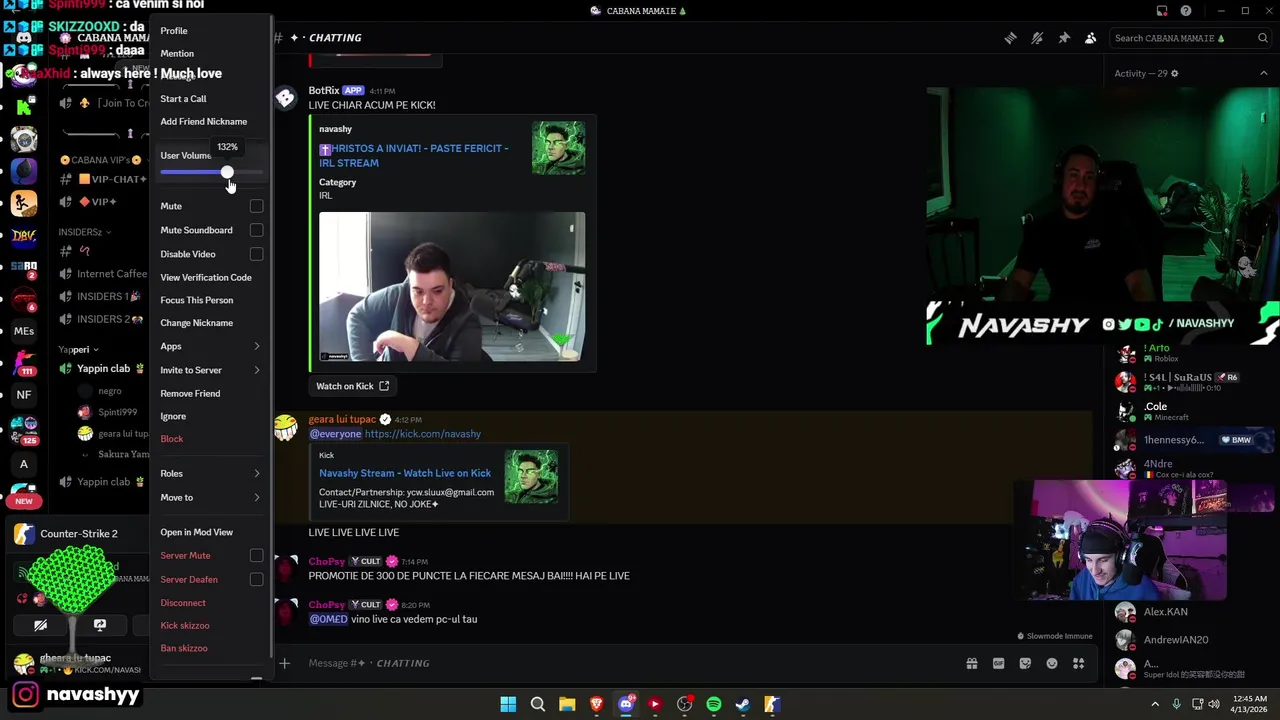Viewport: 1280px width, 720px height.
Task: Open Brave browser from the taskbar
Action: 597,704
